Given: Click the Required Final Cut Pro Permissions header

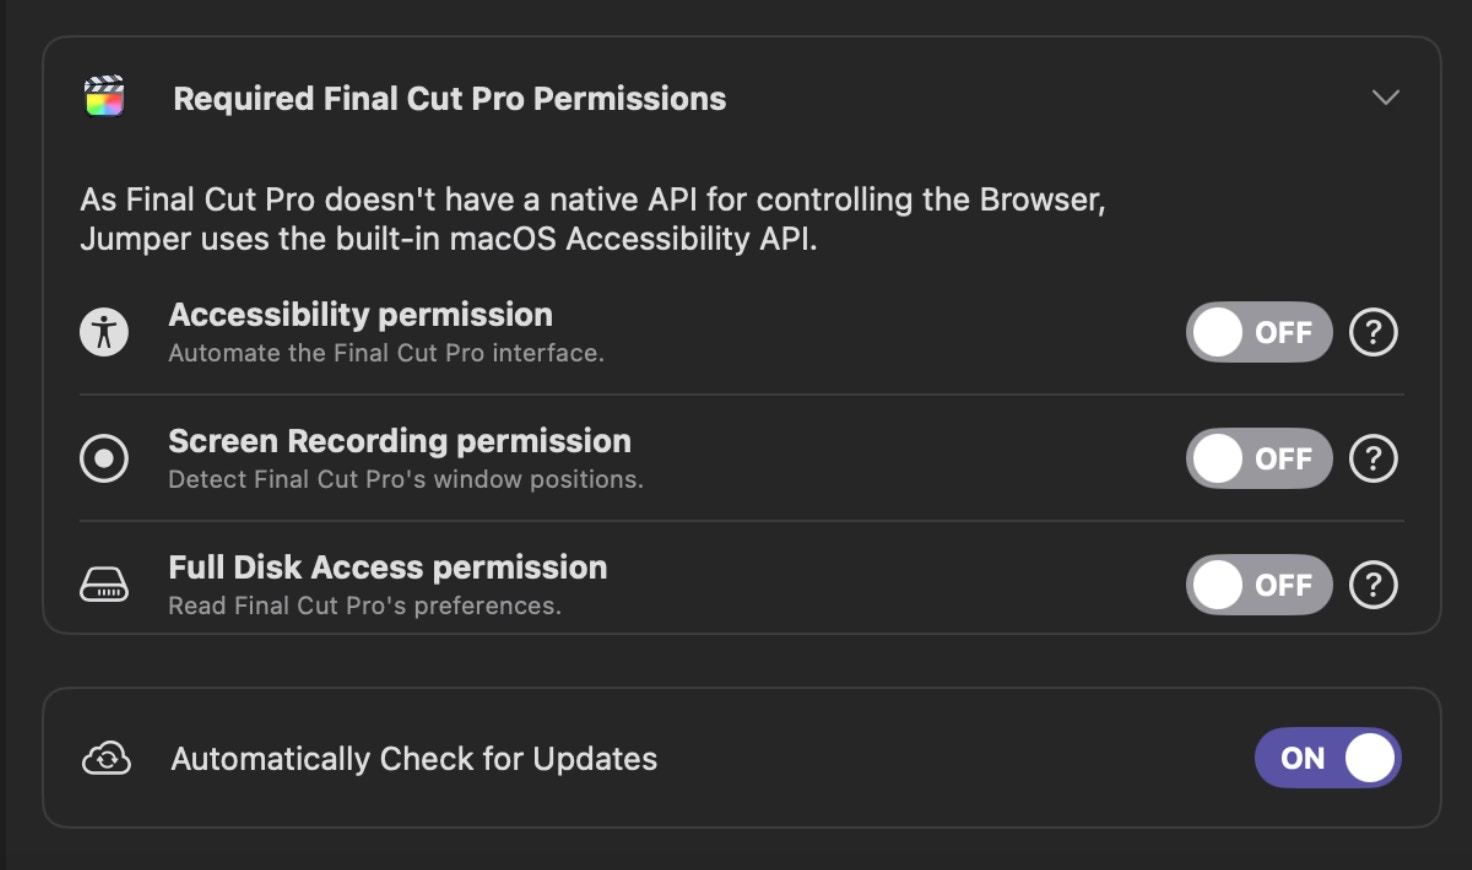Looking at the screenshot, I should [449, 98].
